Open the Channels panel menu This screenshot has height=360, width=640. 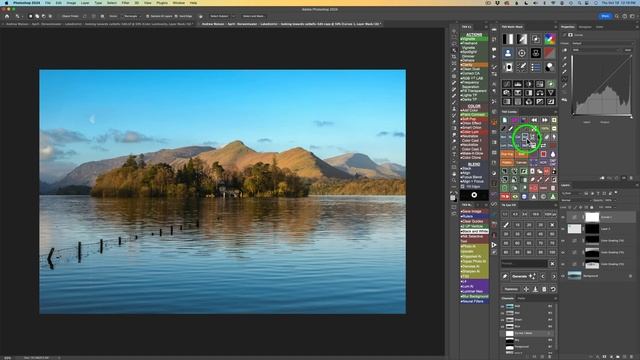click(555, 298)
